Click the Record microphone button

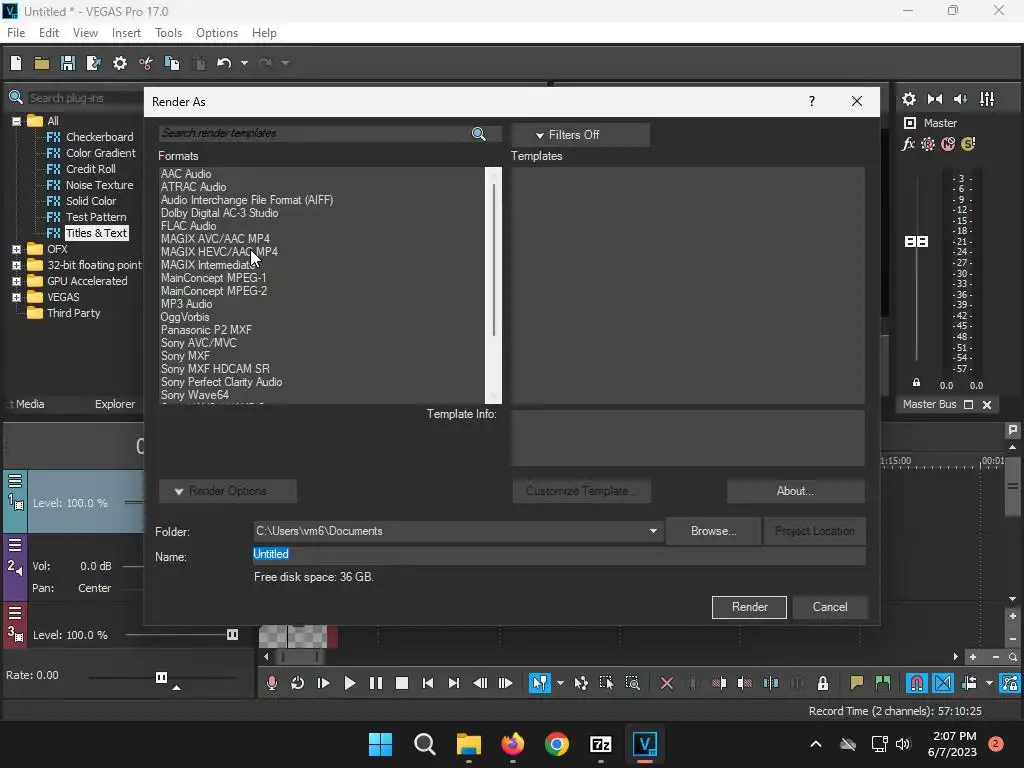point(272,683)
